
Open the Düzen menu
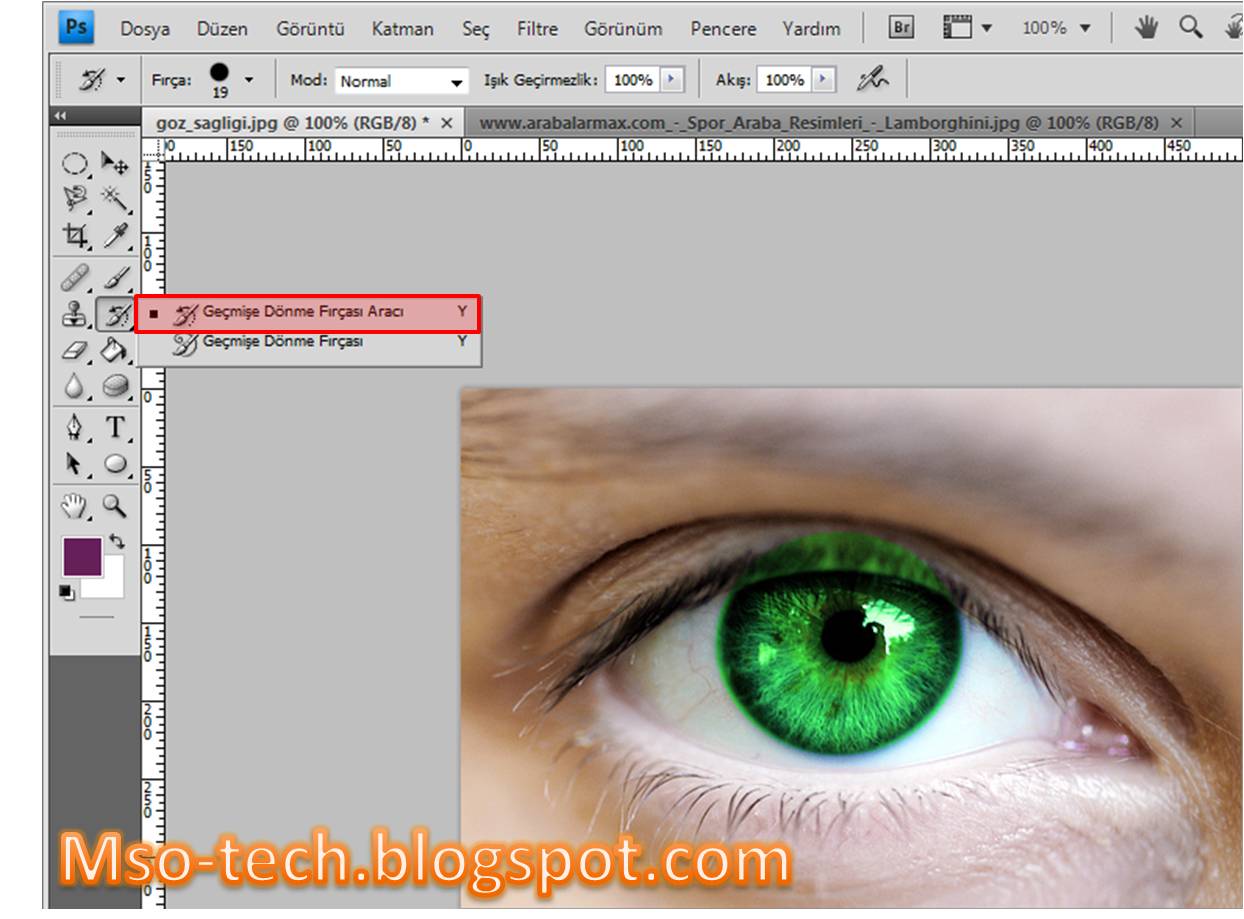[x=222, y=29]
